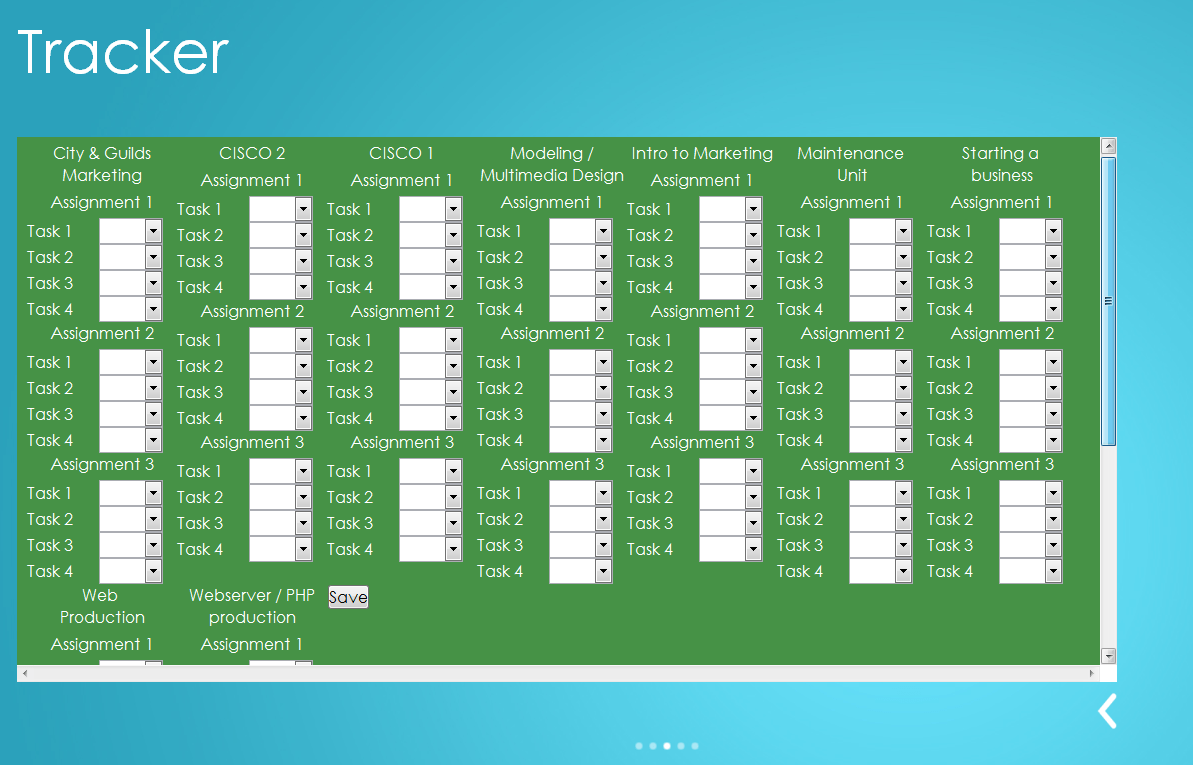The width and height of the screenshot is (1193, 765).
Task: Click the Web Production heading
Action: pyautogui.click(x=102, y=607)
